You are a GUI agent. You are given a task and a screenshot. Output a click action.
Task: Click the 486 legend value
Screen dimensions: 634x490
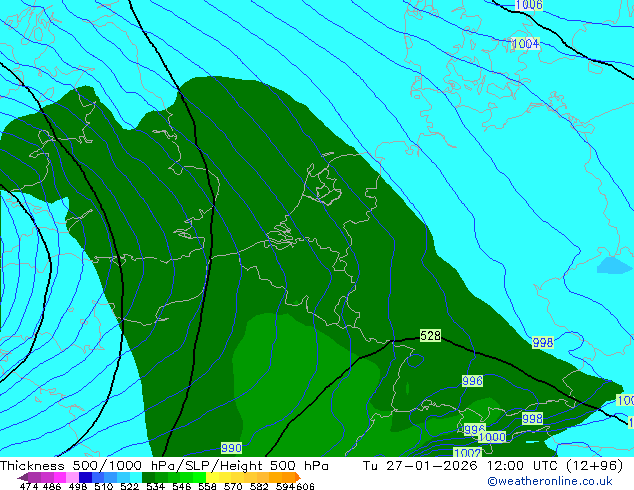52,486
